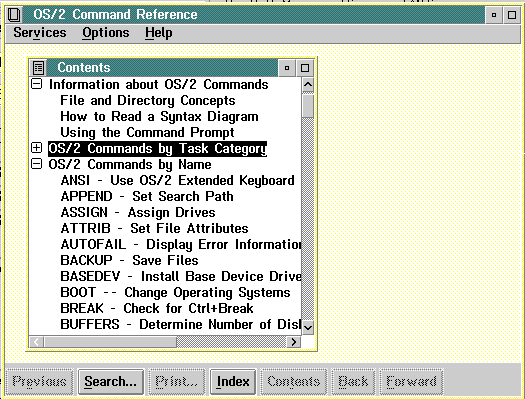Select ATTRIB - Set File Attributes
Image resolution: width=525 pixels, height=399 pixels.
(154, 229)
